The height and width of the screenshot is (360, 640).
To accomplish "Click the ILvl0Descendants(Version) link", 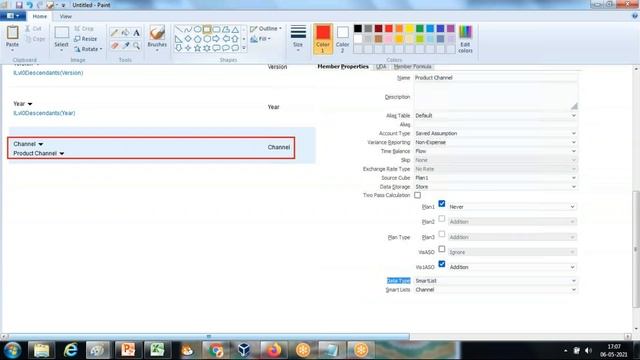I will 48,73.
